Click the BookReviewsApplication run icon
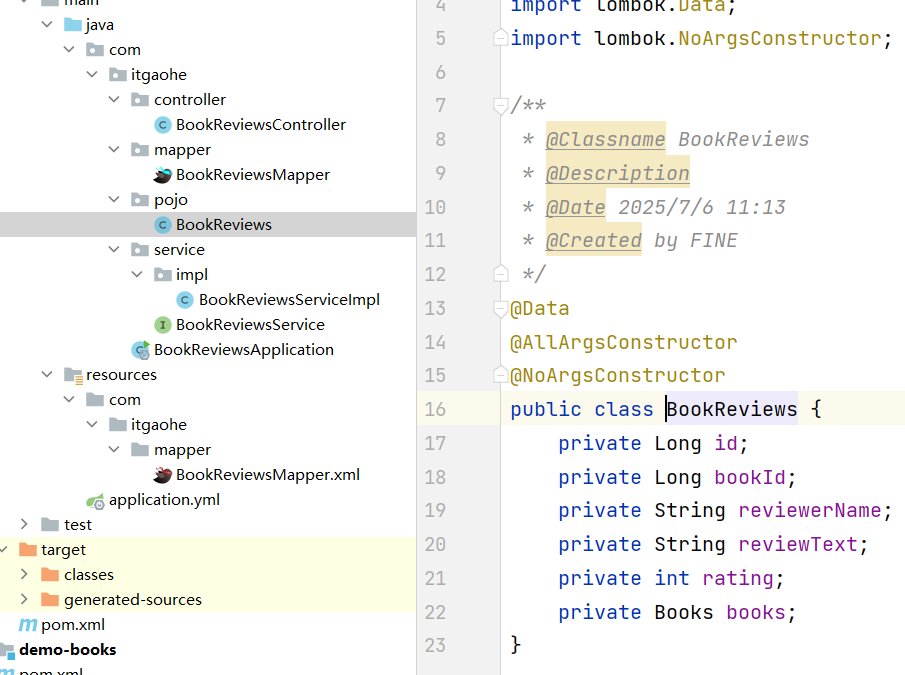Image resolution: width=905 pixels, height=675 pixels. (141, 350)
